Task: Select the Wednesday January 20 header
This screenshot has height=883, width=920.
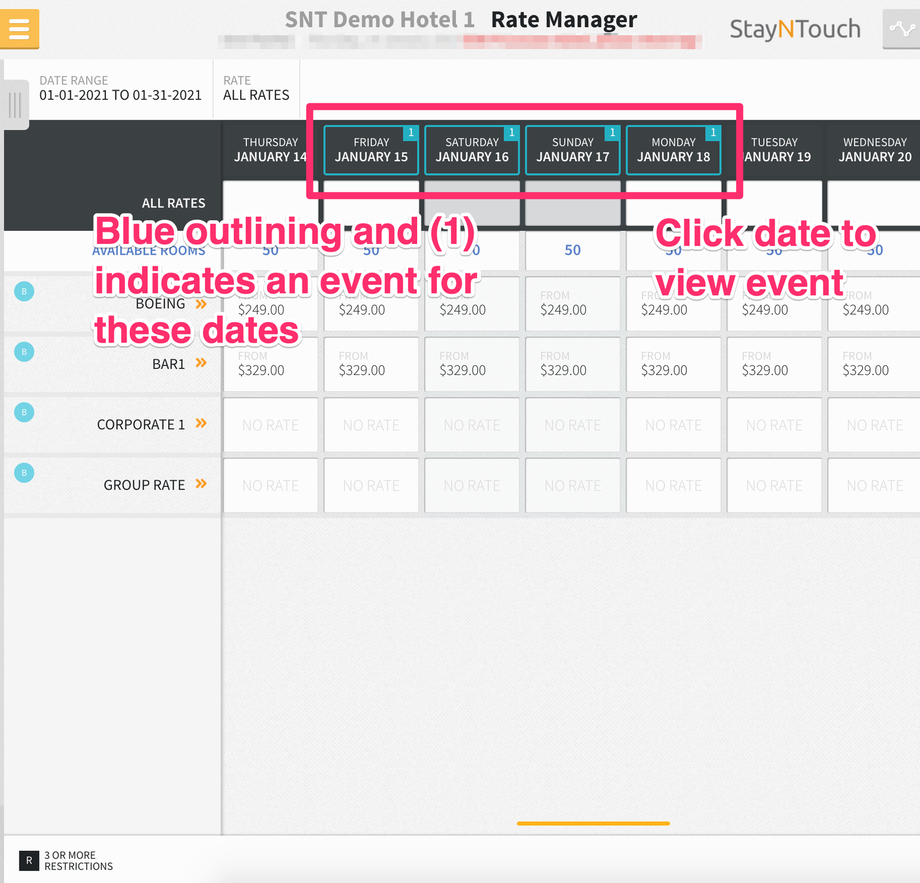Action: [x=874, y=150]
